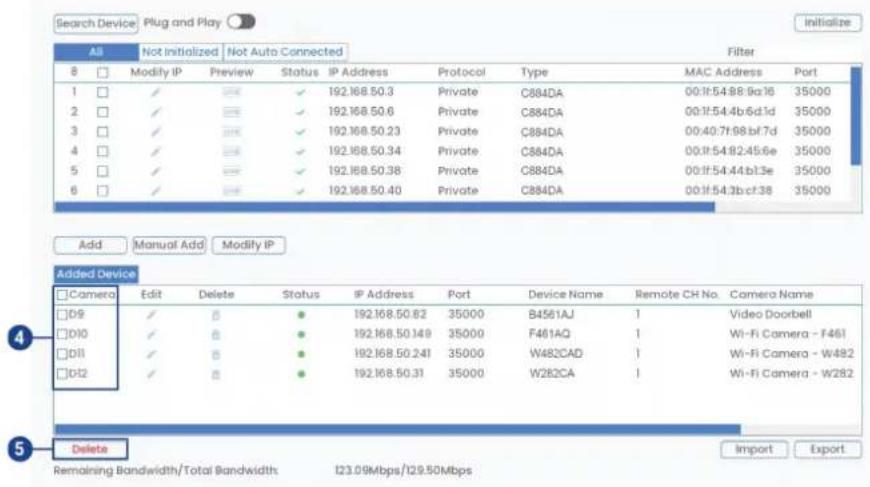This screenshot has height=487, width=870.
Task: Click trash icon for D11 row
Action: (216, 354)
